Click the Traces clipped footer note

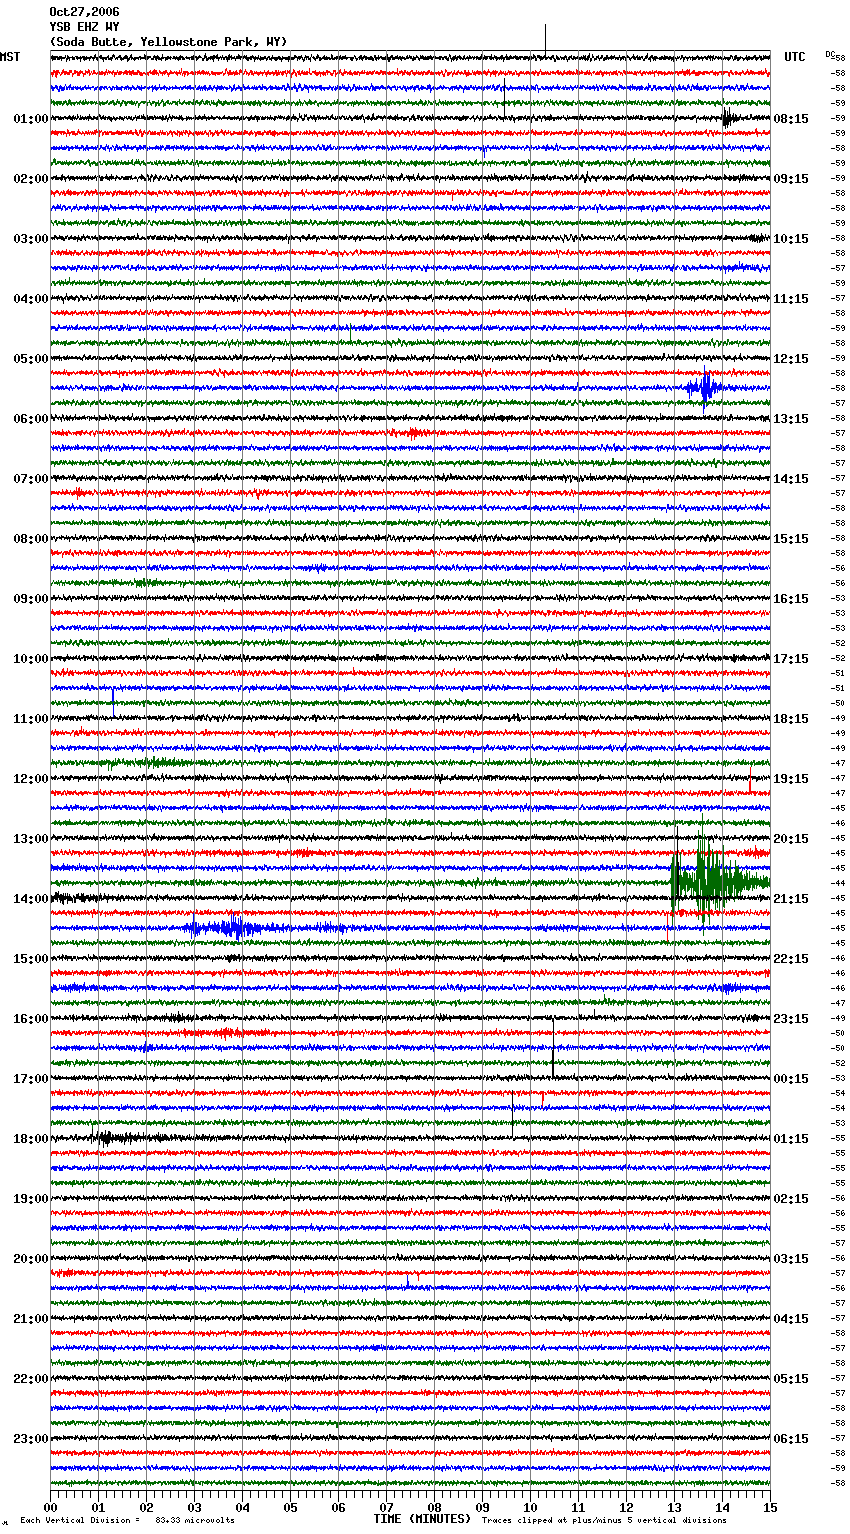[x=605, y=1520]
